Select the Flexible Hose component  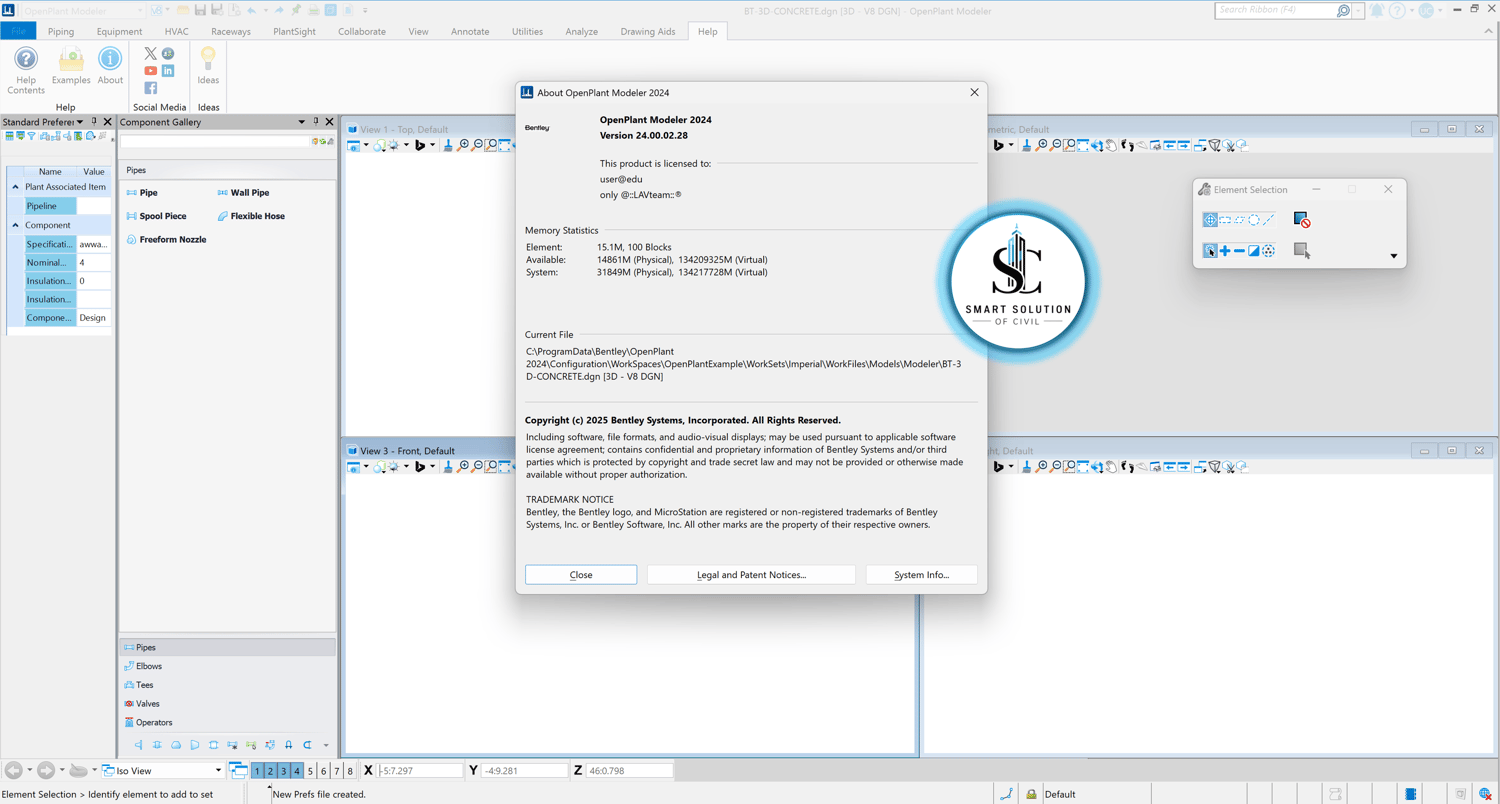click(x=251, y=216)
